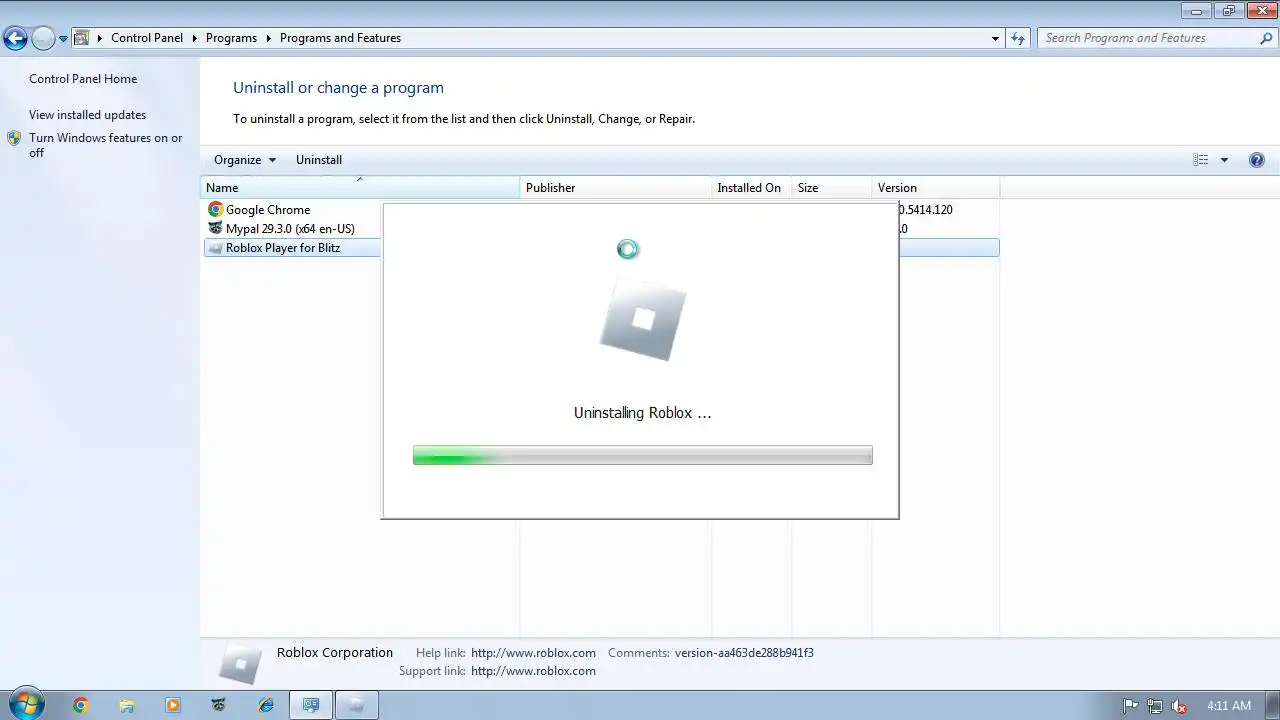Click the version-aa463de288b941f3 comment text

pos(744,653)
